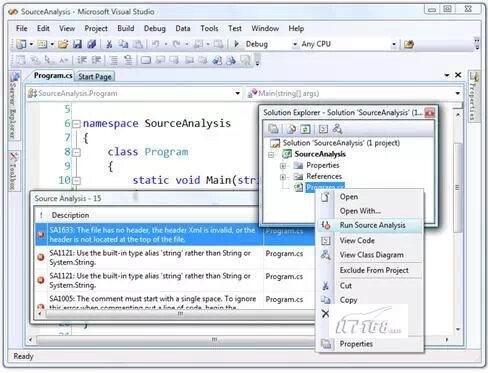Select the SA1633 file header warning row
Screen dimensions: 488x373
pos(175,235)
